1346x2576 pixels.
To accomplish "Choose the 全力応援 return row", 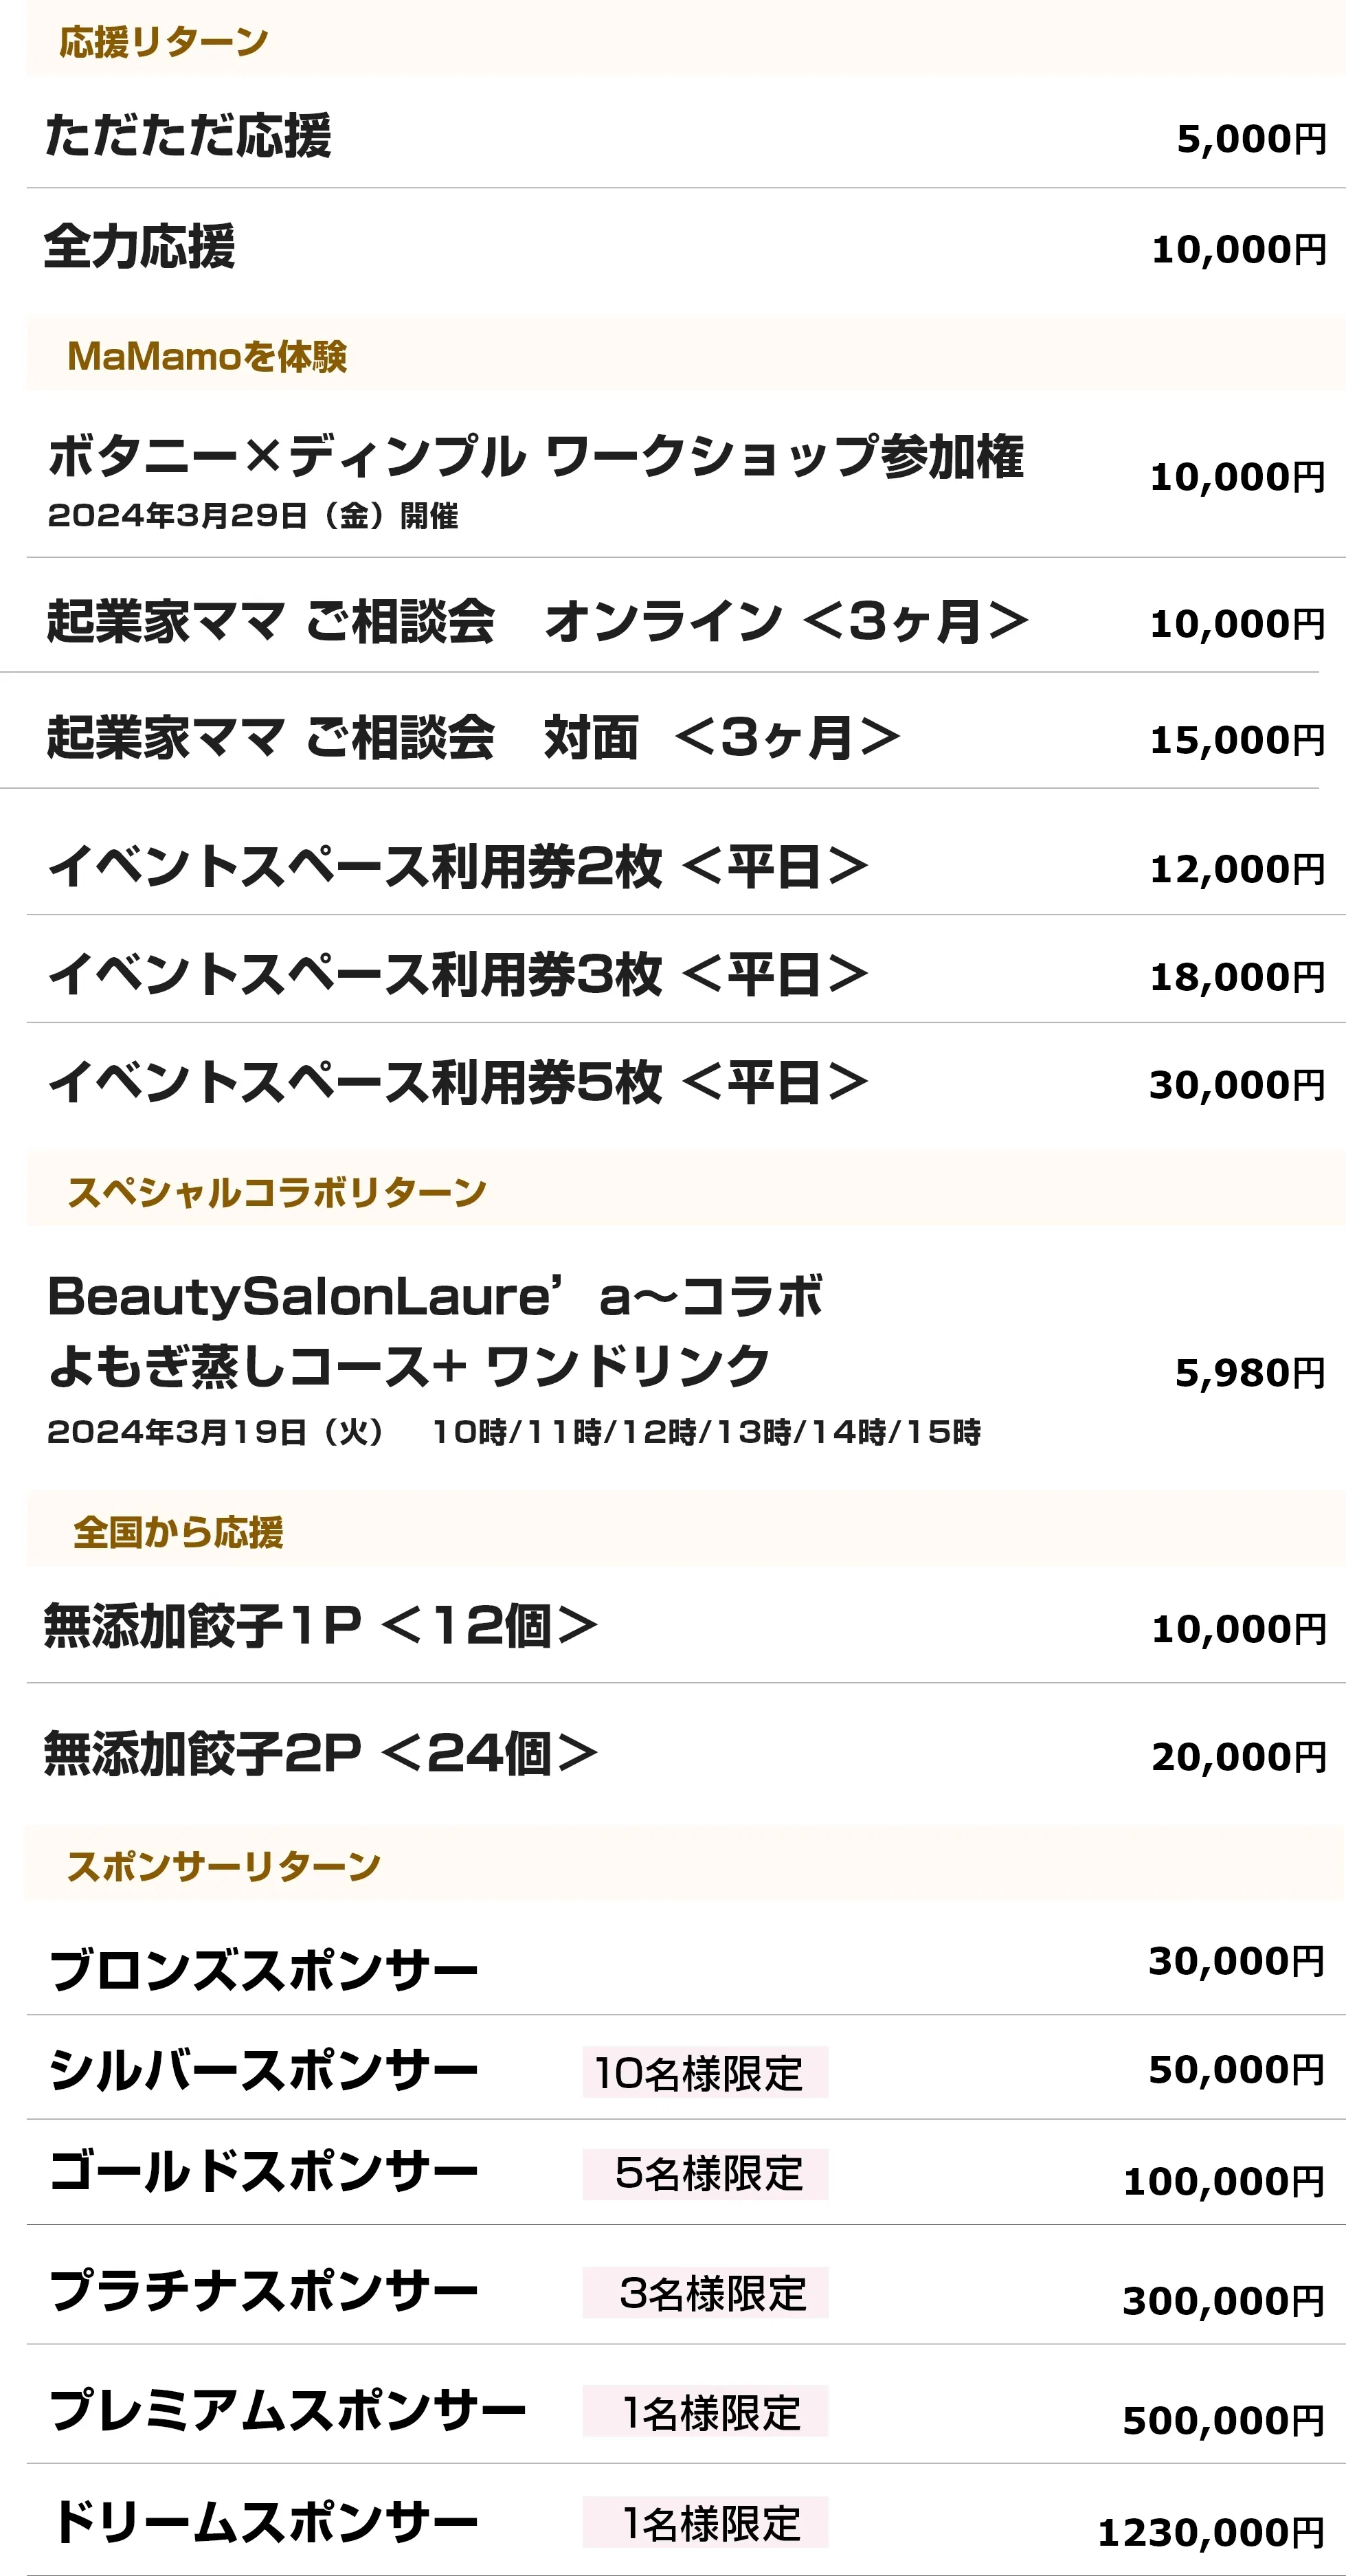I will coord(140,247).
